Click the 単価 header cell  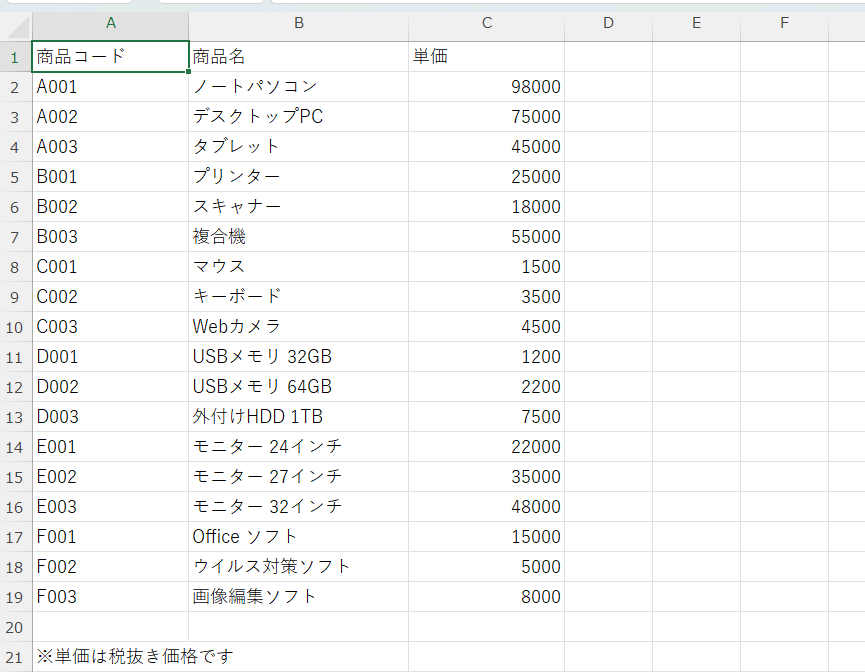486,56
